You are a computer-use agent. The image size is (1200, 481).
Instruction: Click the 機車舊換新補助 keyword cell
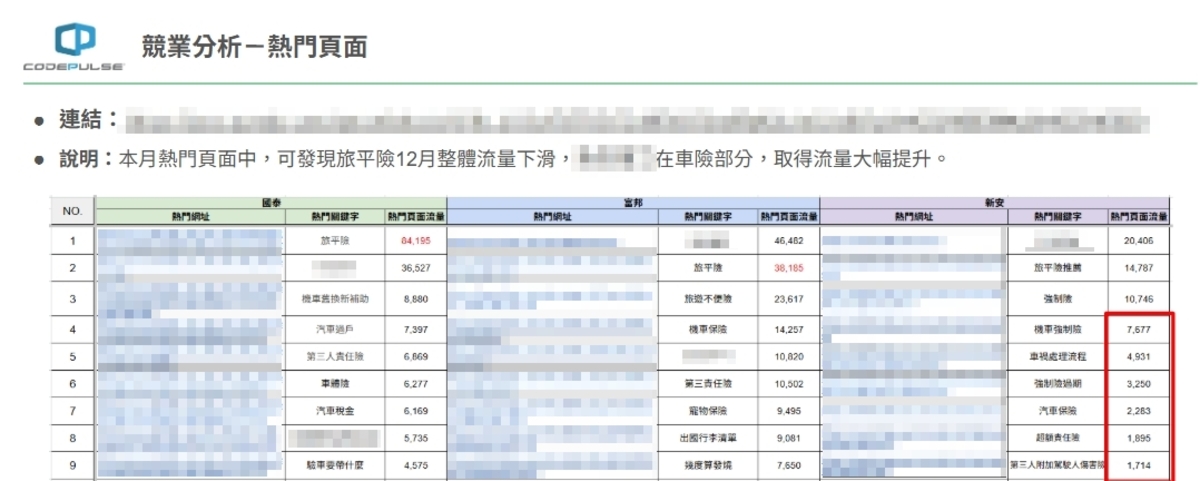pyautogui.click(x=335, y=298)
